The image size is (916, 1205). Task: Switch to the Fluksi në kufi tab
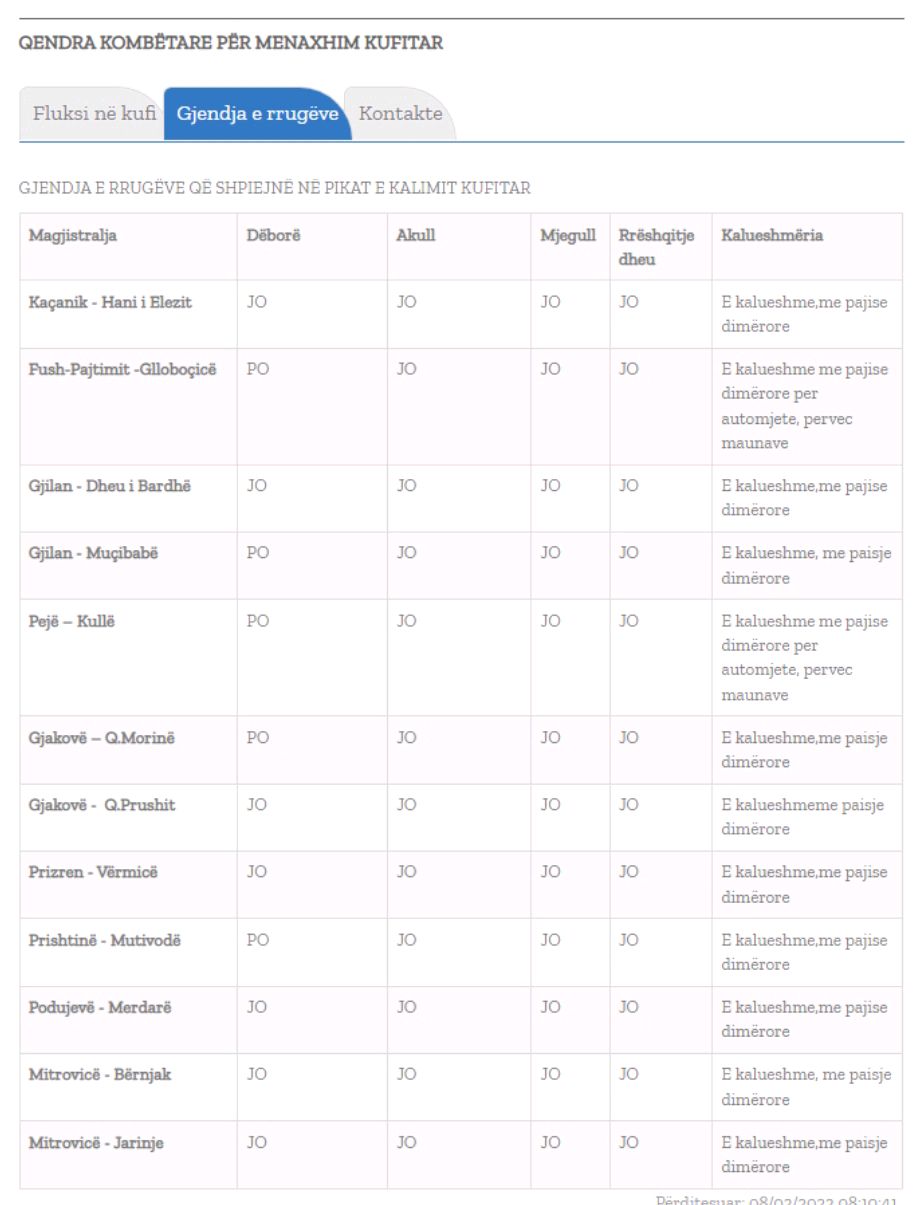(94, 114)
